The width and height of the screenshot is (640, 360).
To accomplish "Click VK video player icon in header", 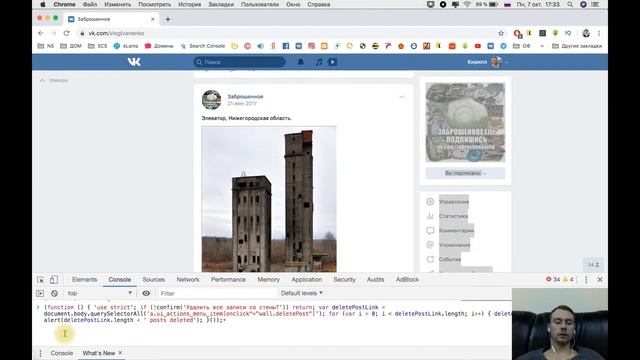I will click(332, 62).
